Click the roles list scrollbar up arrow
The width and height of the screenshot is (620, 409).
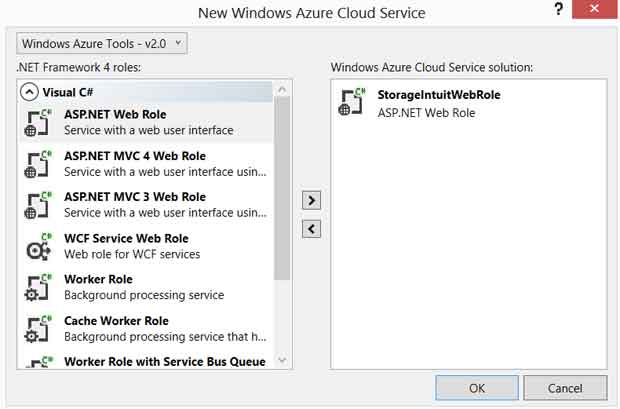click(x=282, y=89)
